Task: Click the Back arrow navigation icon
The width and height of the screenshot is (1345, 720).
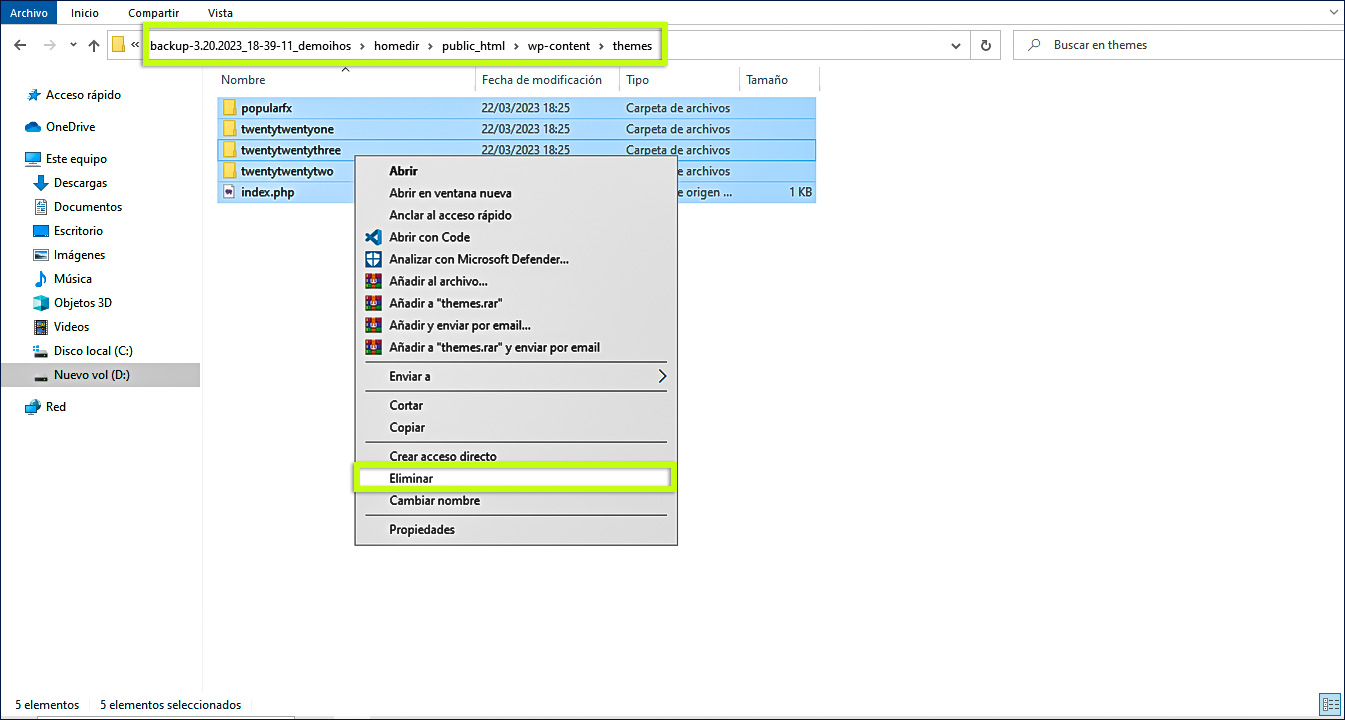Action: 22,45
